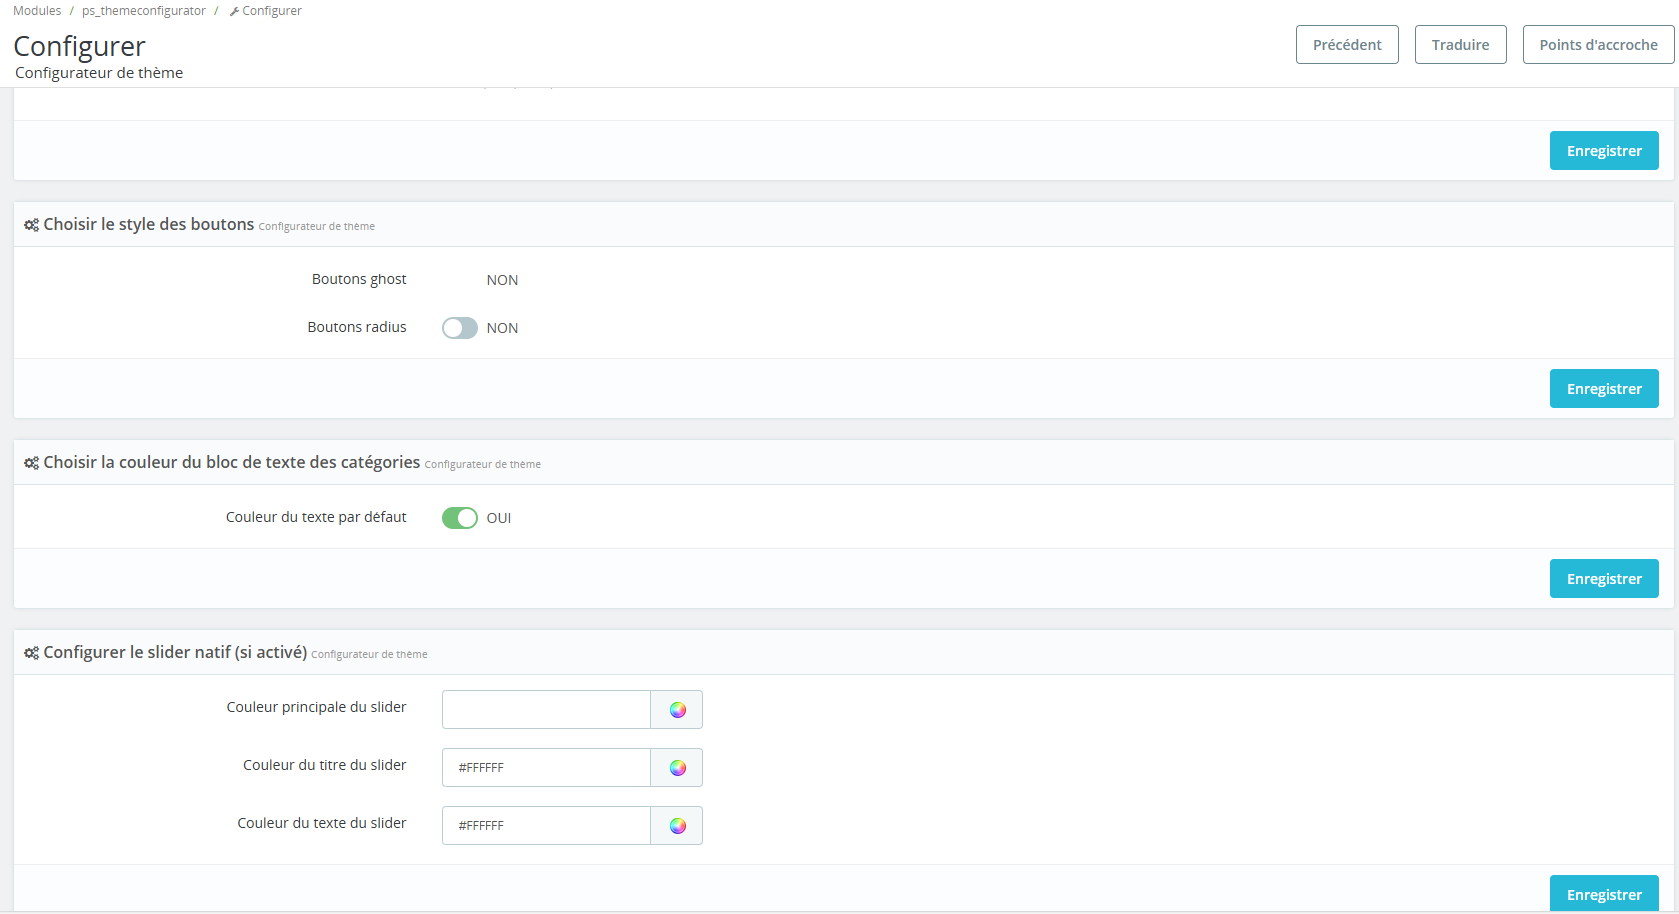Click the Couleur du texte du slider field
The height and width of the screenshot is (914, 1679).
[x=546, y=826]
